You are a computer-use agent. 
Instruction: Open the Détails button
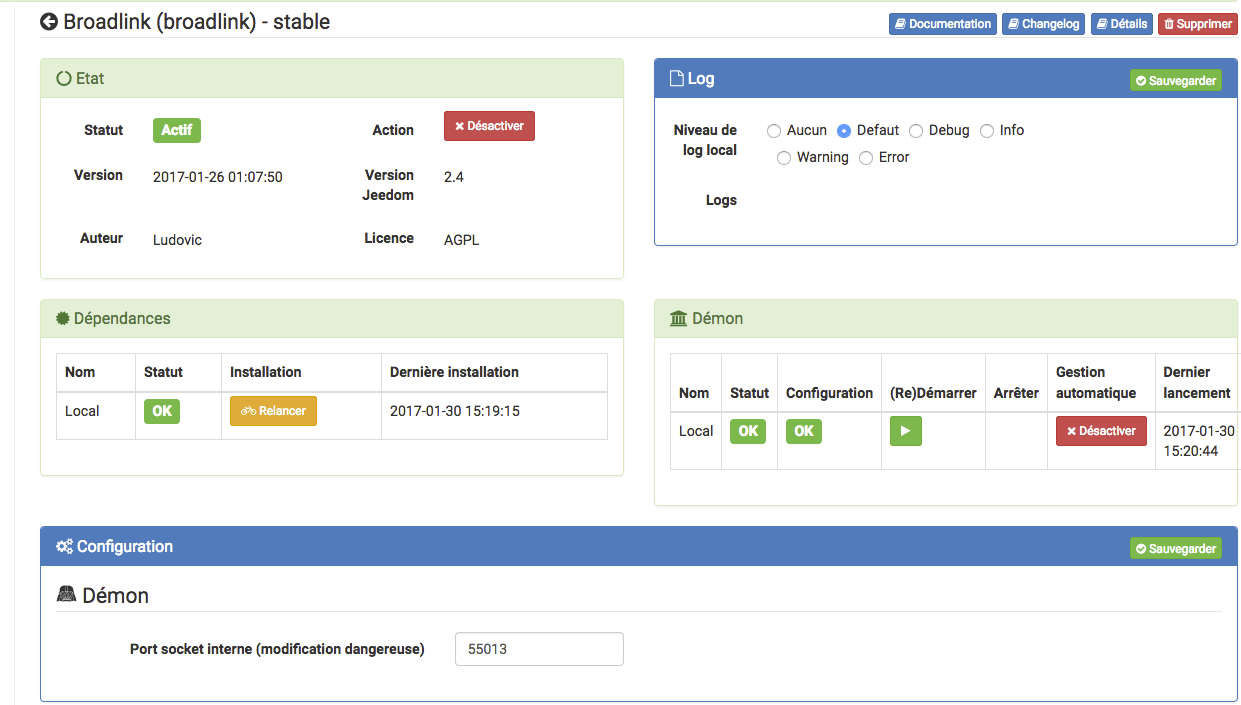click(1122, 24)
